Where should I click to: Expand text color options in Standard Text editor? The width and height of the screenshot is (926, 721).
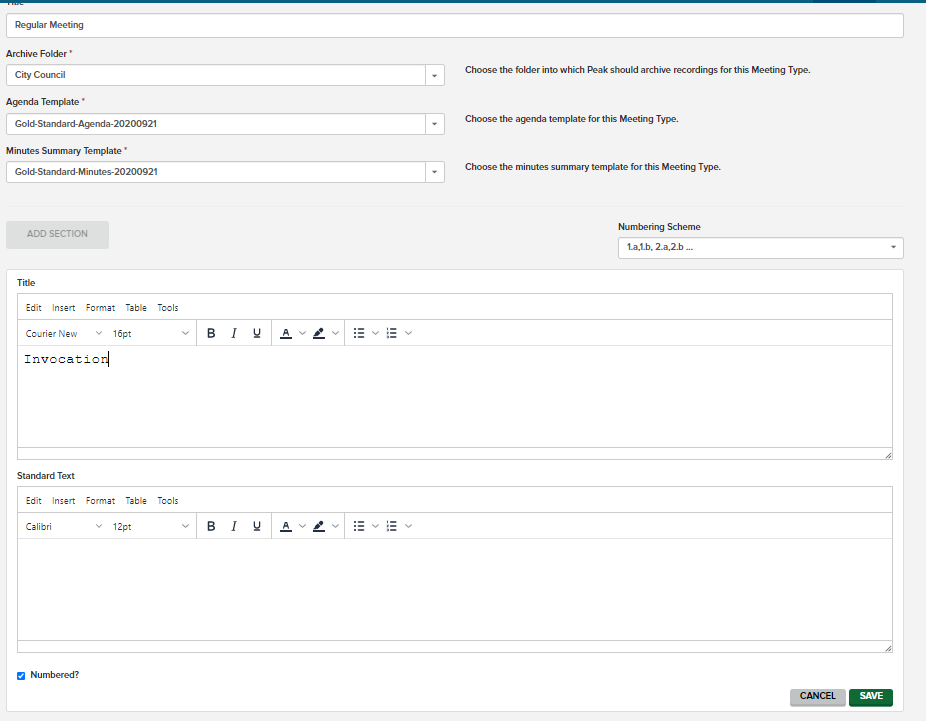pyautogui.click(x=302, y=526)
